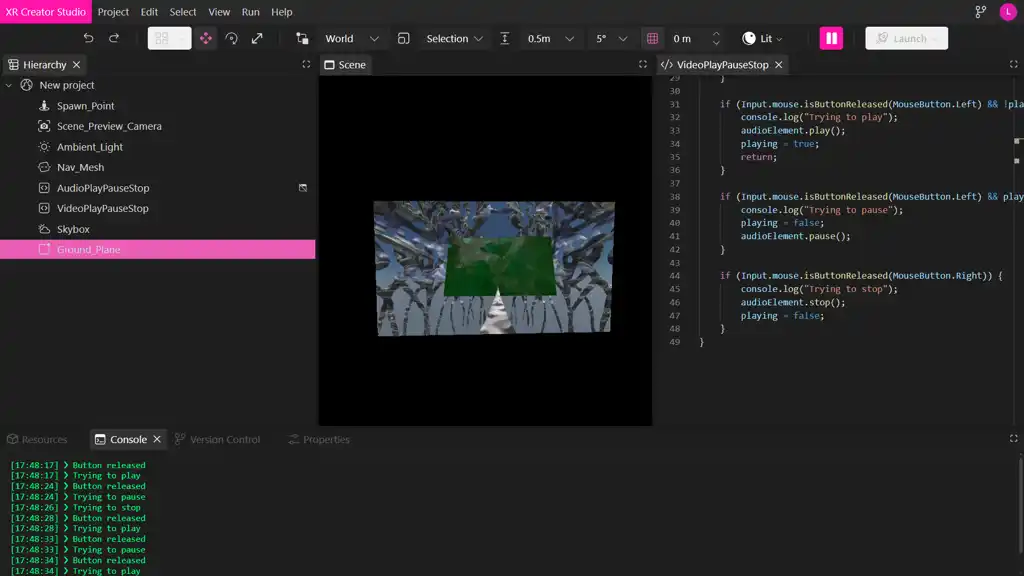The height and width of the screenshot is (576, 1024).
Task: Open the 0.5m snap distance dropdown
Action: 551,39
